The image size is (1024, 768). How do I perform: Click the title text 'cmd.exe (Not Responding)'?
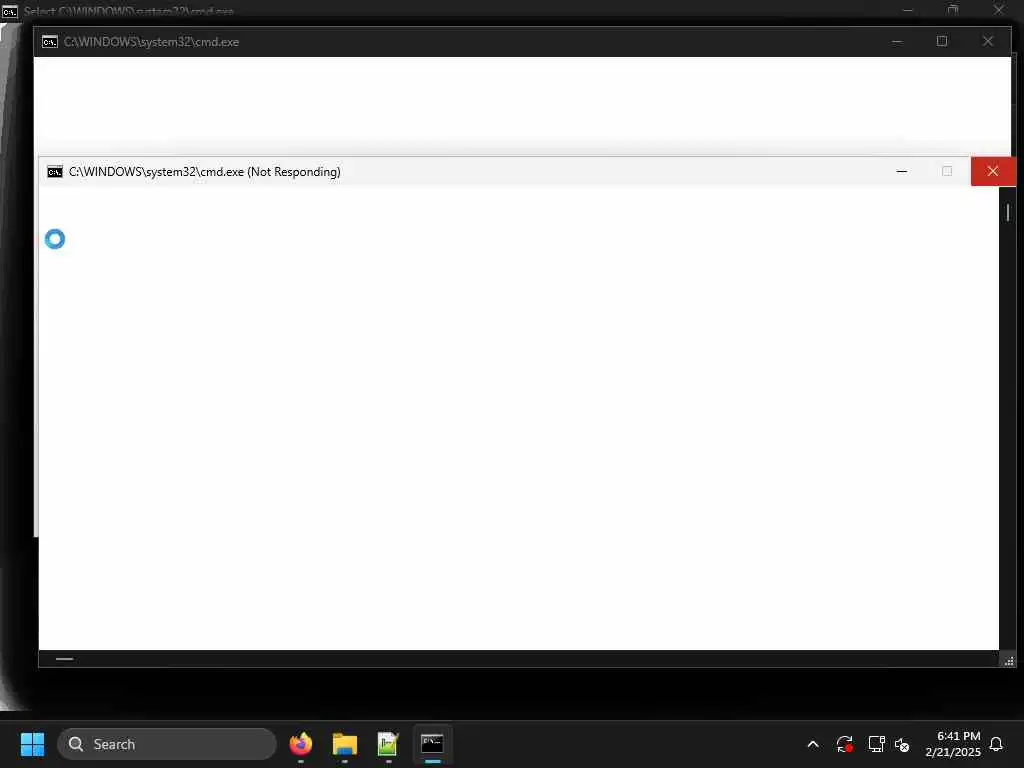tap(270, 172)
